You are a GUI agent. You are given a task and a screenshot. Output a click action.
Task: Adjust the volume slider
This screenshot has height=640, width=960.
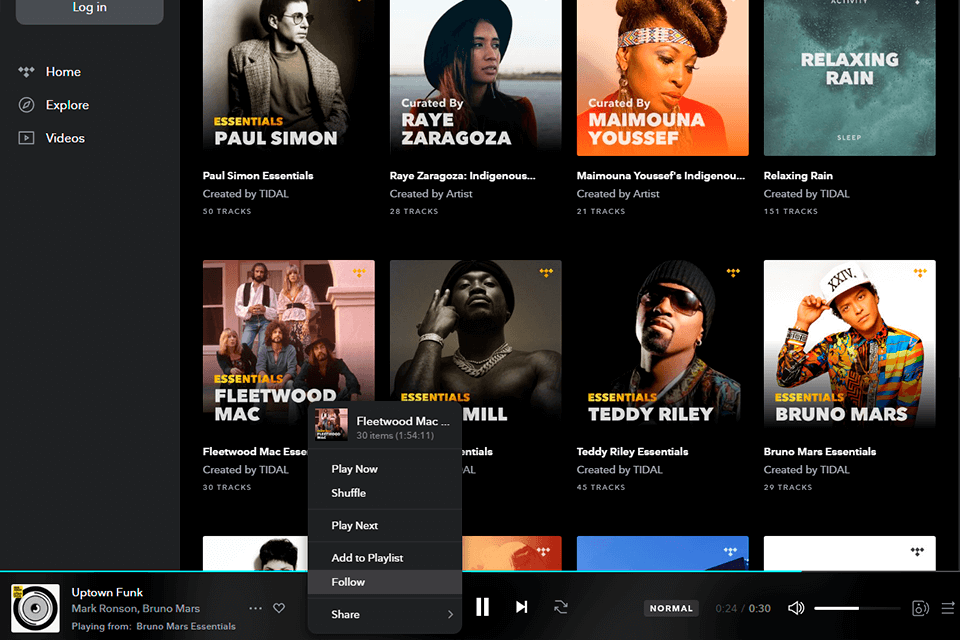click(855, 606)
